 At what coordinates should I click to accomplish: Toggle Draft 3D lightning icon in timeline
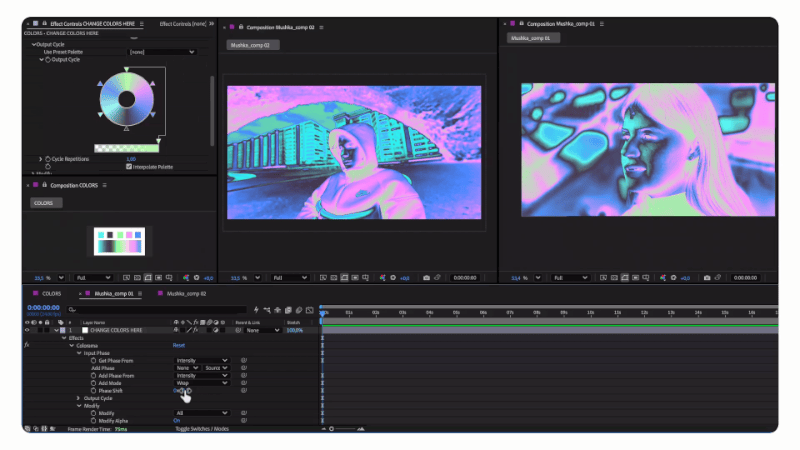(x=256, y=310)
